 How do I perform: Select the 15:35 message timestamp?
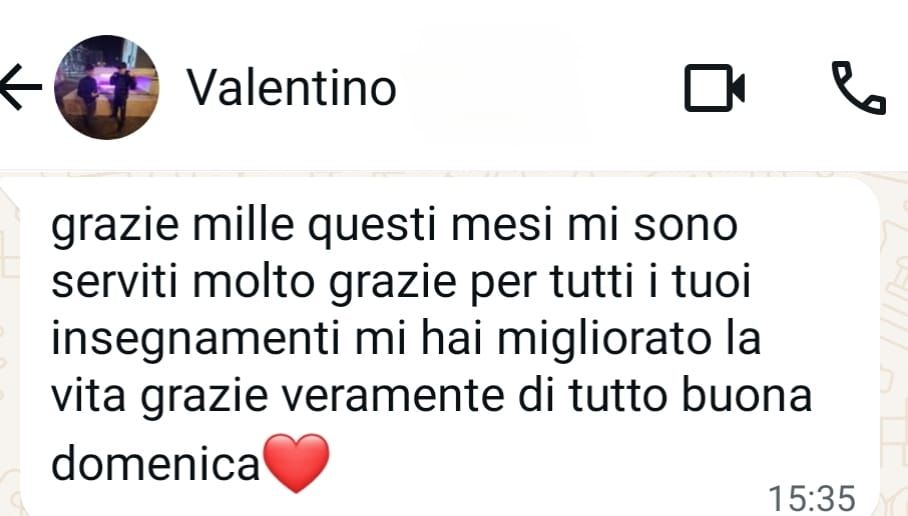pos(811,499)
